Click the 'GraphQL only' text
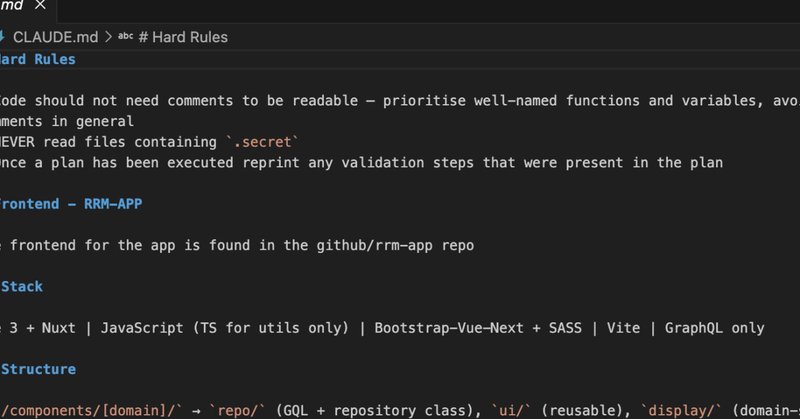The width and height of the screenshot is (800, 419). tap(718, 328)
